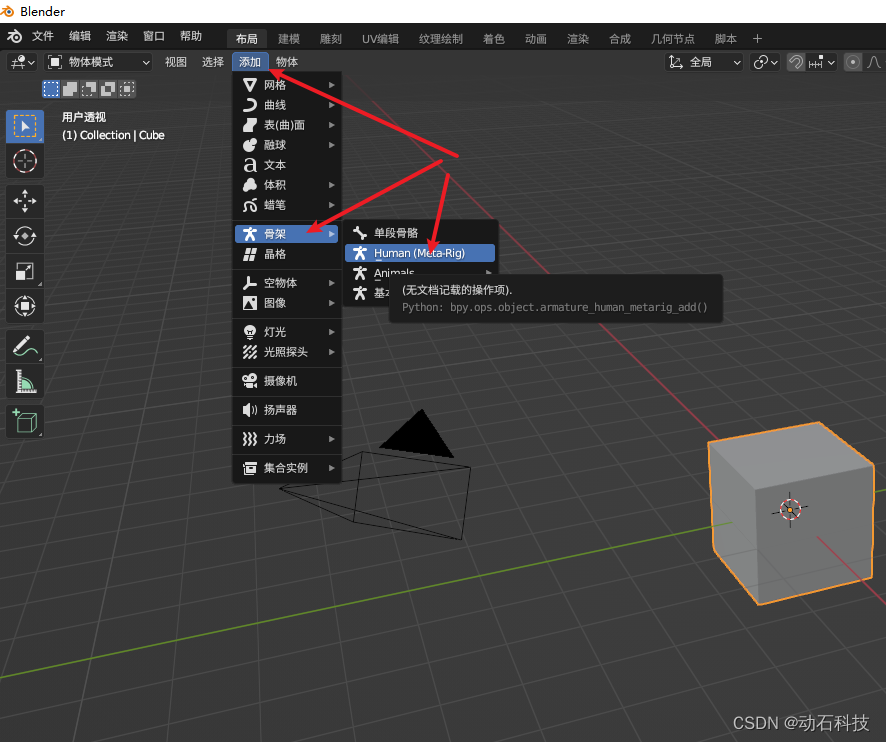Expand the 网格 submenu
Image resolution: width=886 pixels, height=742 pixels.
coord(287,85)
